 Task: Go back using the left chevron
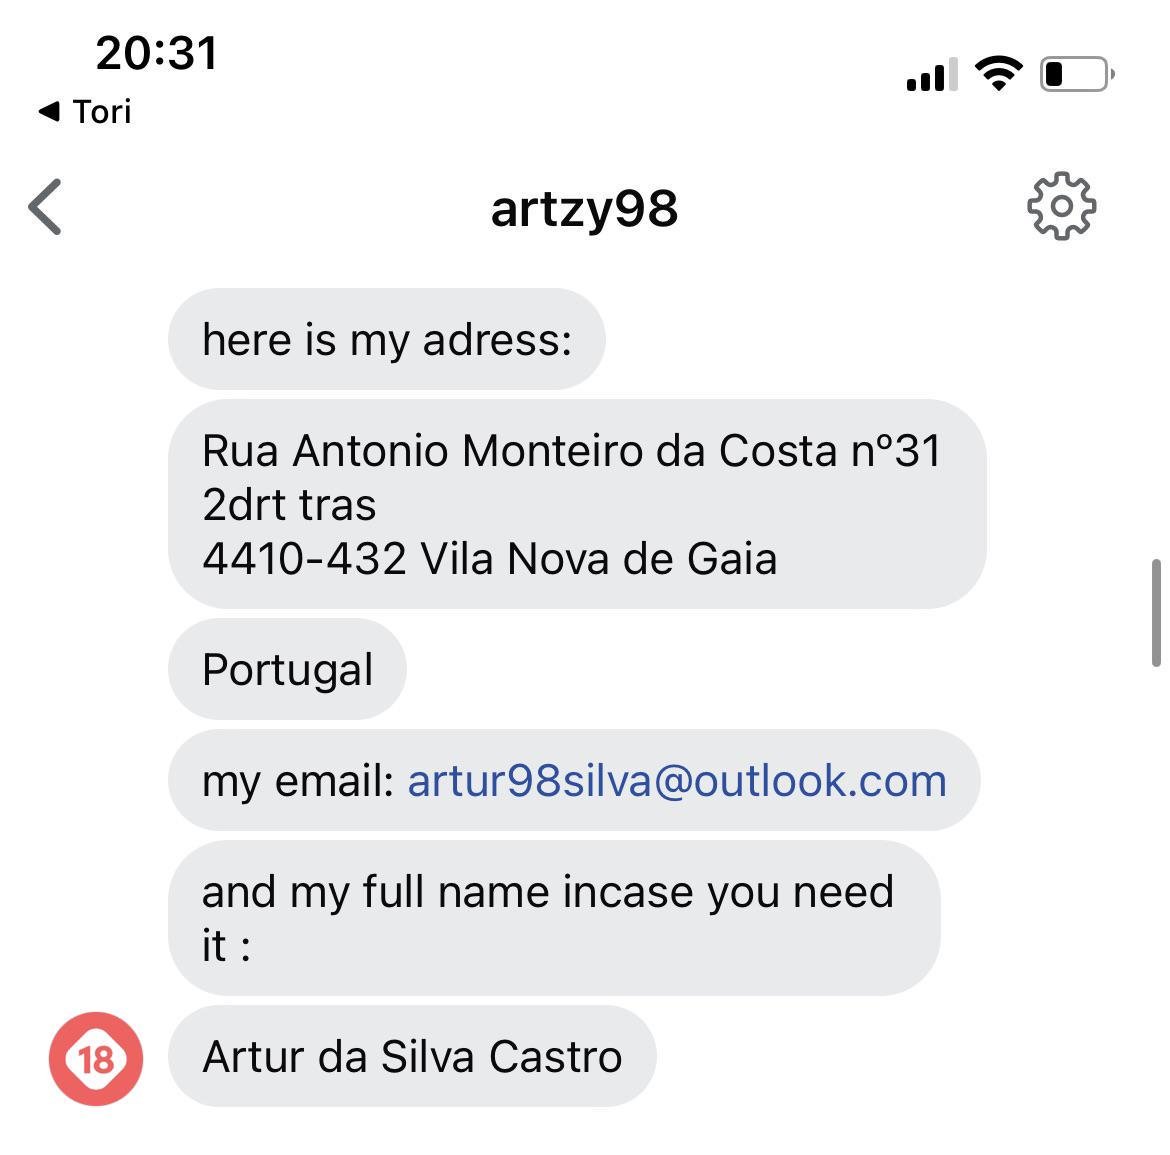(x=46, y=207)
